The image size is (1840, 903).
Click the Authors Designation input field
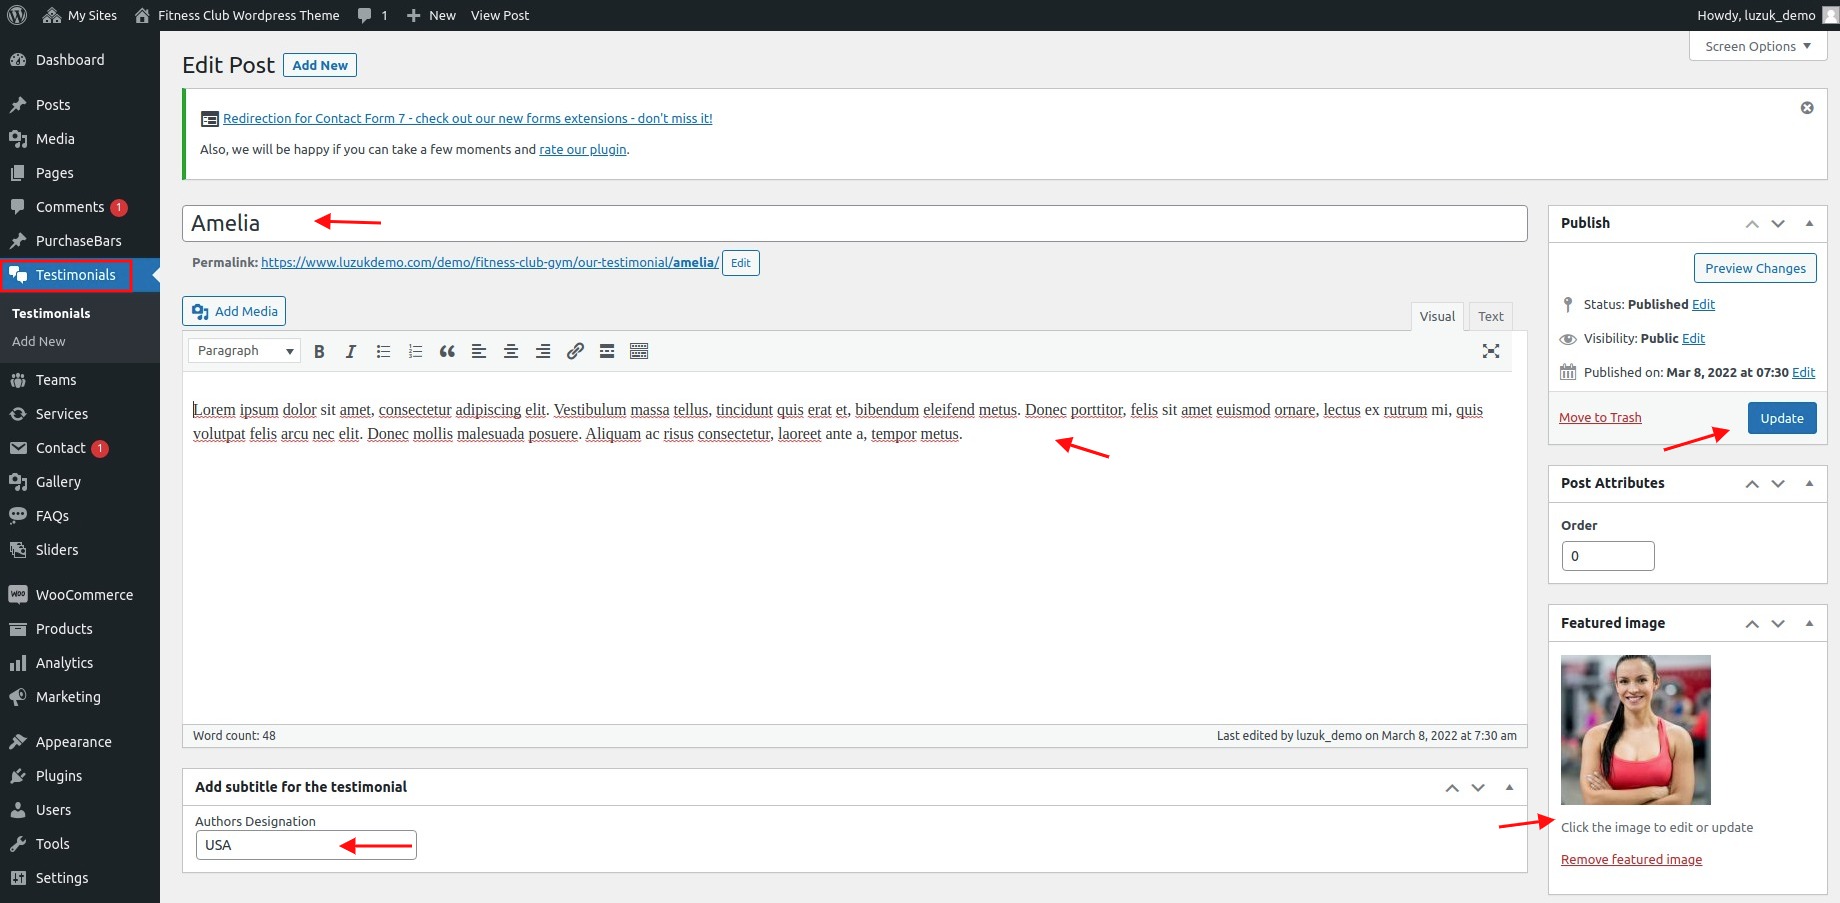tap(305, 845)
